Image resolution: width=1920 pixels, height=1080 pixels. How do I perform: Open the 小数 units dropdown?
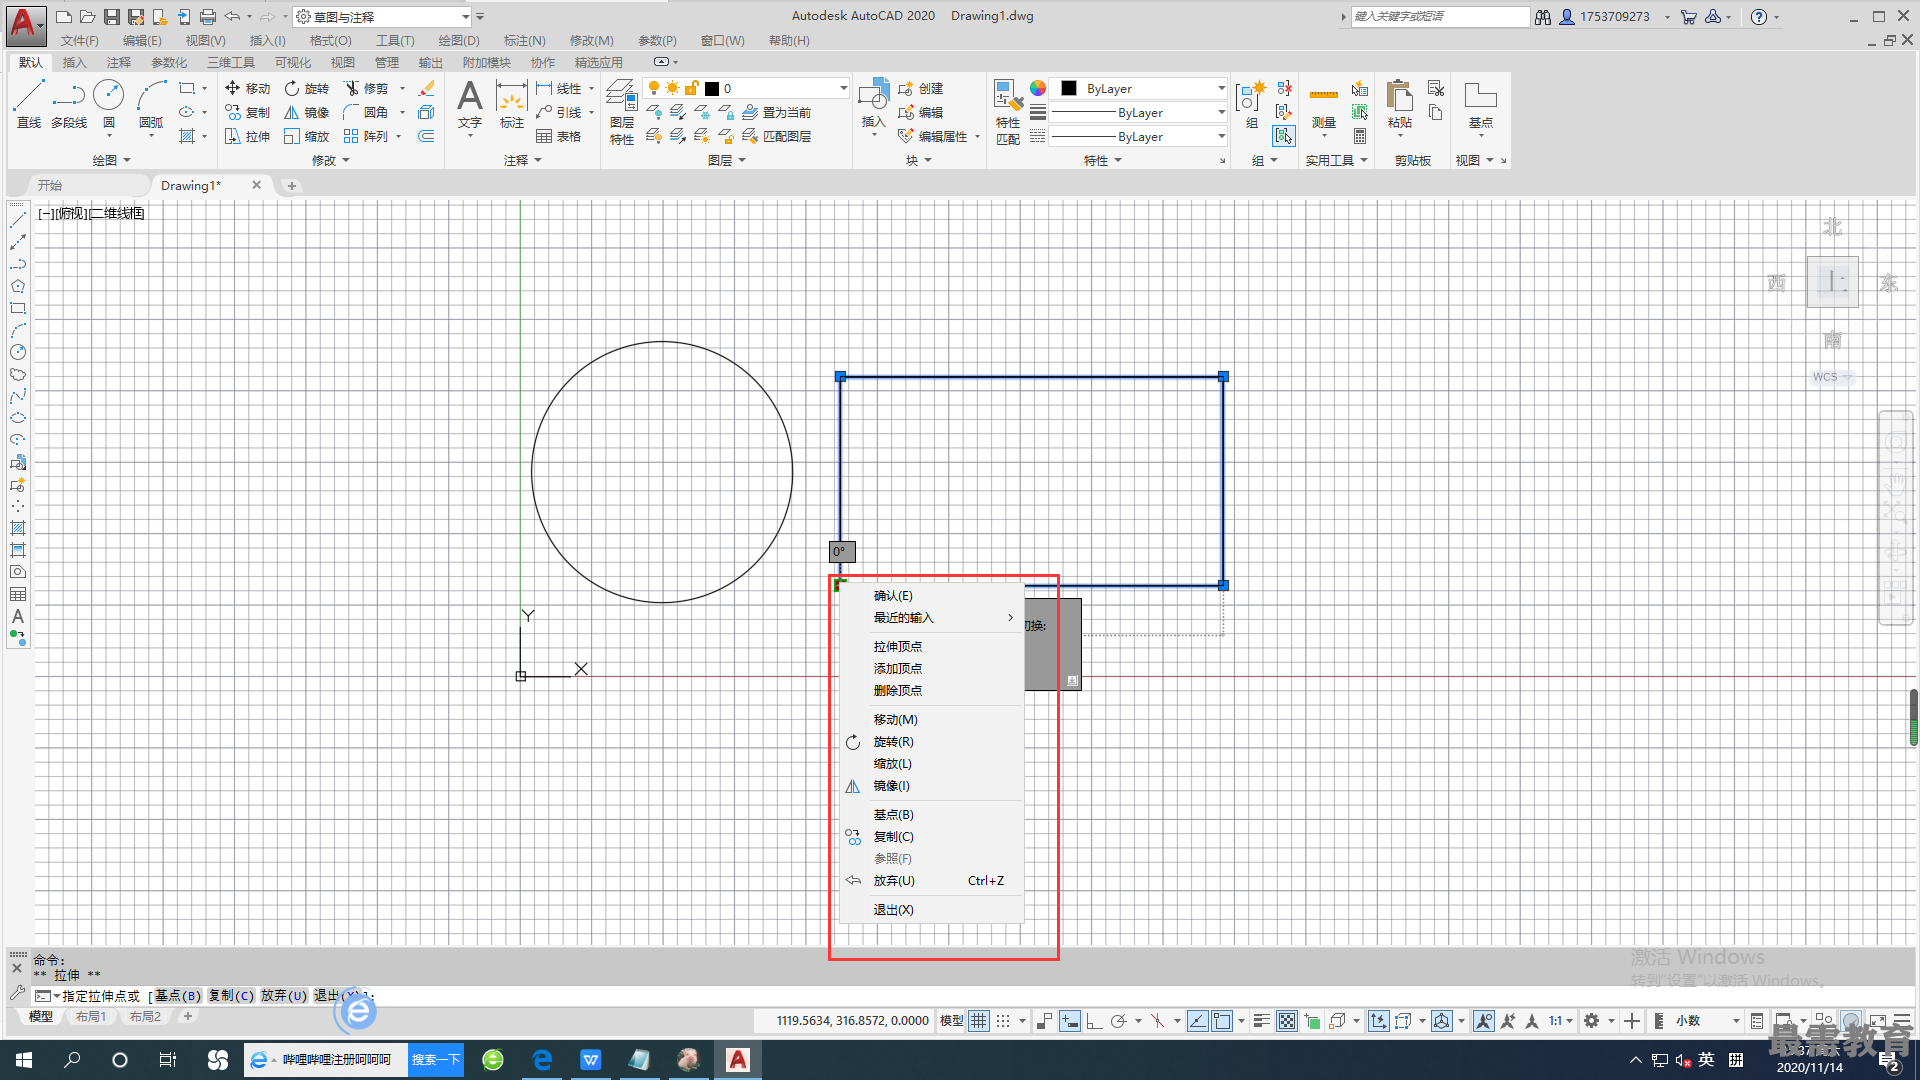click(1708, 1021)
